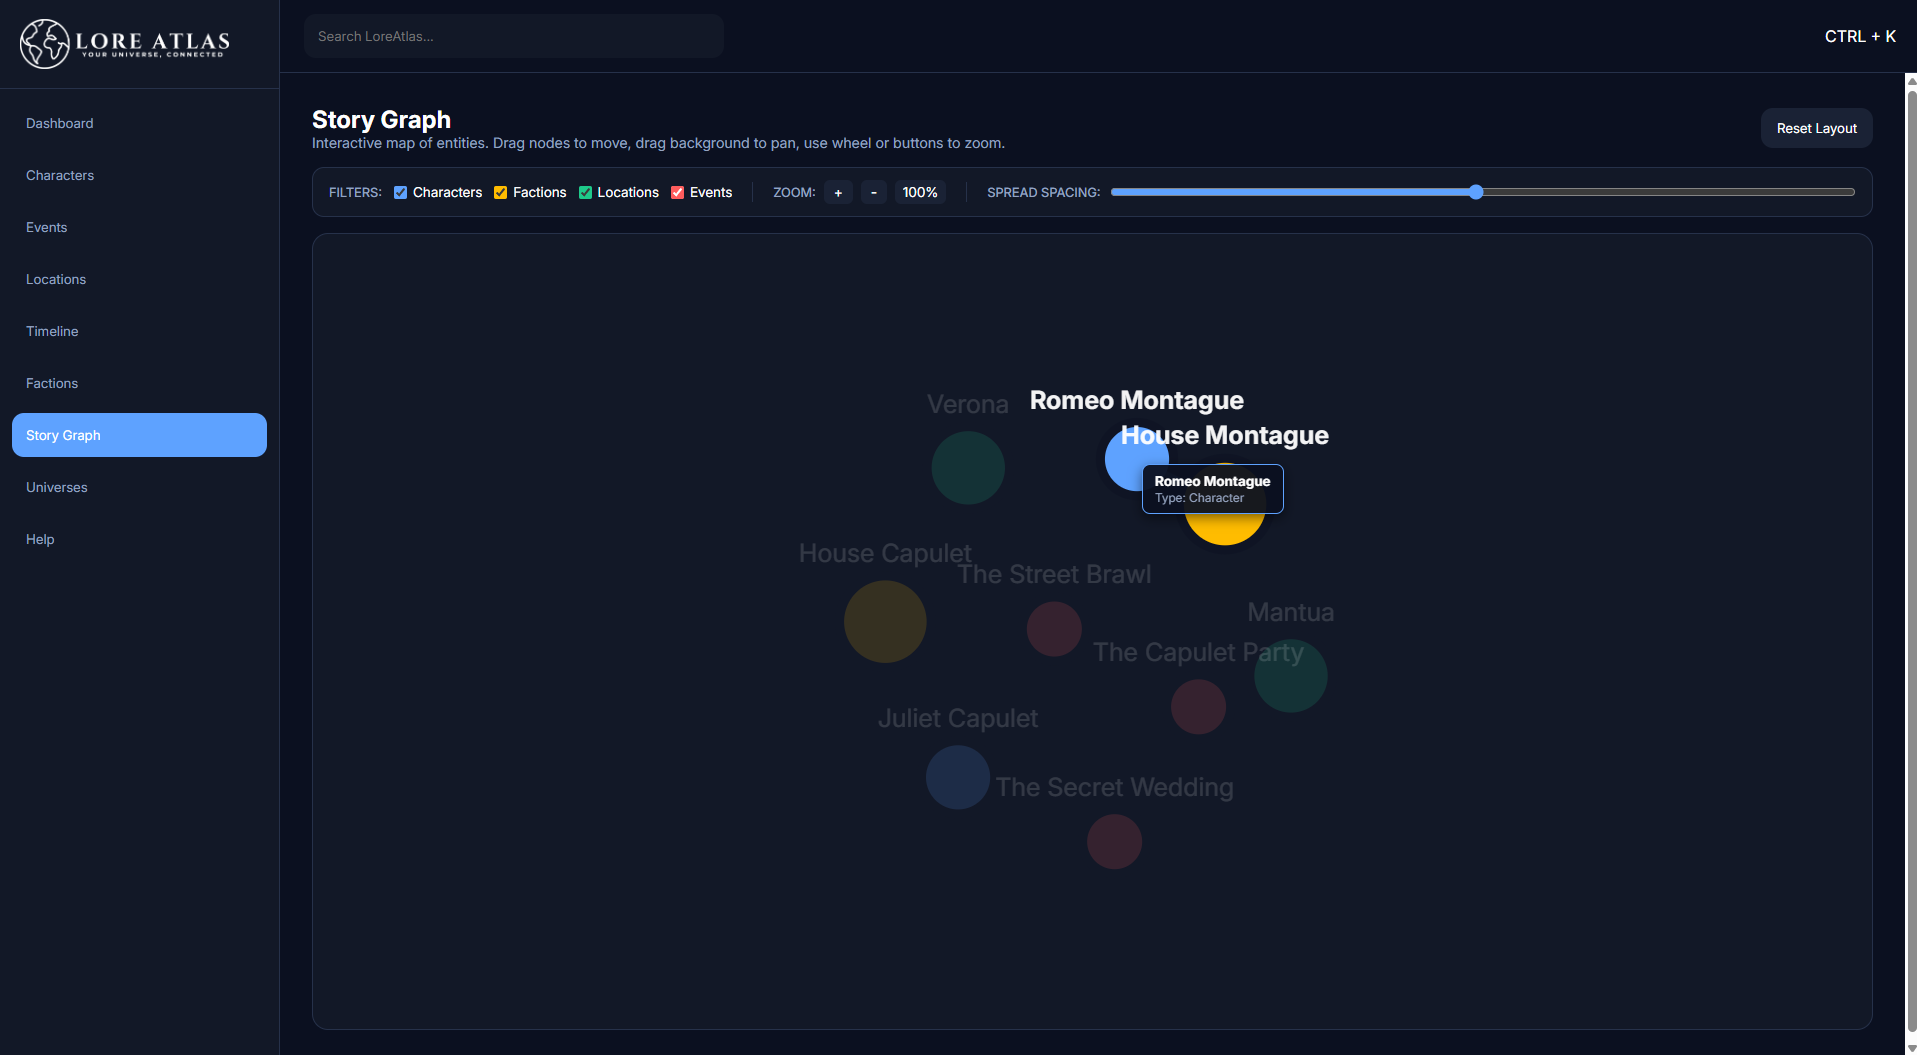
Task: Toggle the Factions filter checkbox
Action: tap(500, 192)
